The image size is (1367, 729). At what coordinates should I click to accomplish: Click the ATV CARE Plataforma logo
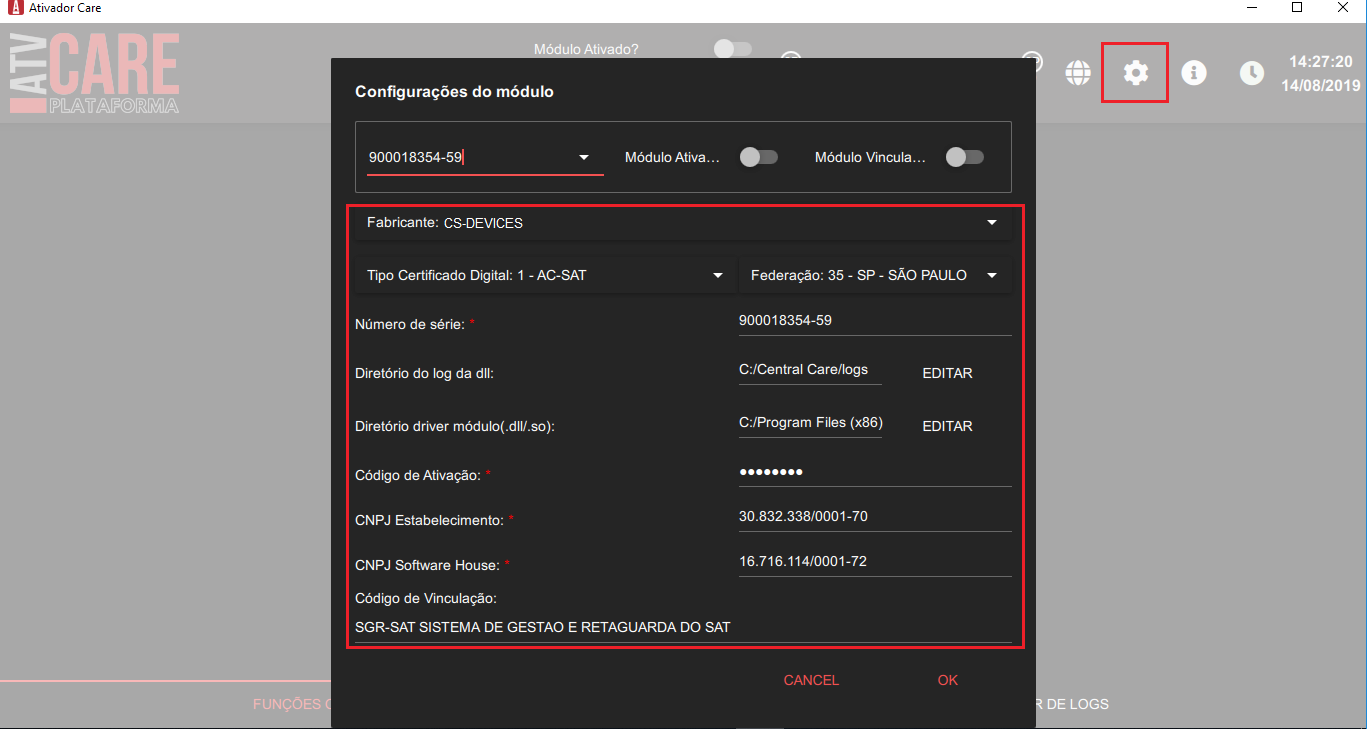click(x=94, y=72)
